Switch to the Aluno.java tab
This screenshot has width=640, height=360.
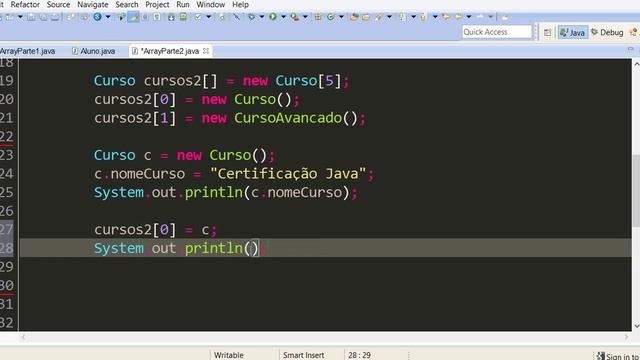[x=94, y=51]
